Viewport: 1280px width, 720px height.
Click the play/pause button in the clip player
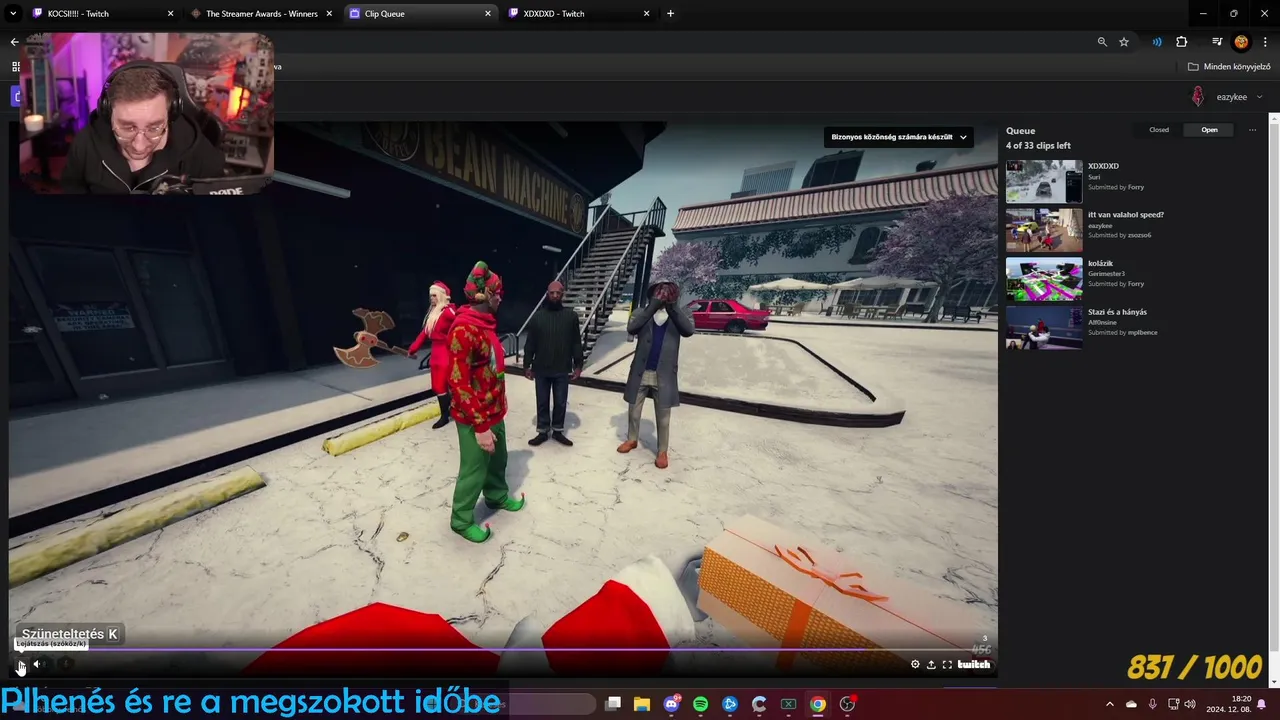(x=20, y=664)
